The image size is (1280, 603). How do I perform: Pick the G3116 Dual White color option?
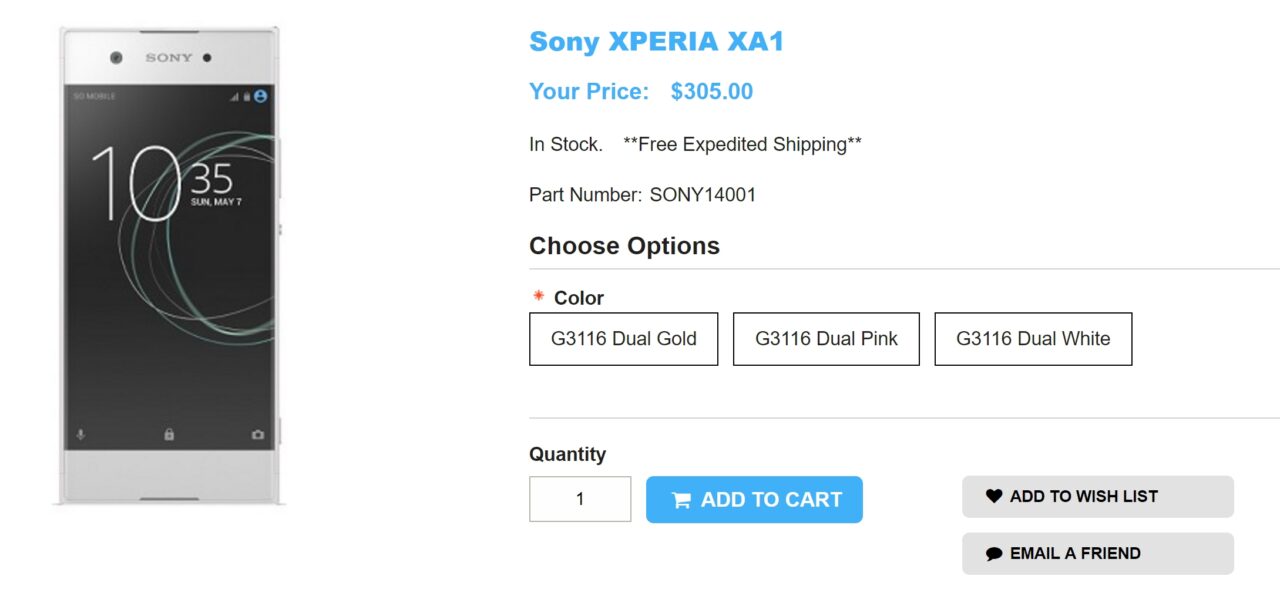pyautogui.click(x=1033, y=339)
